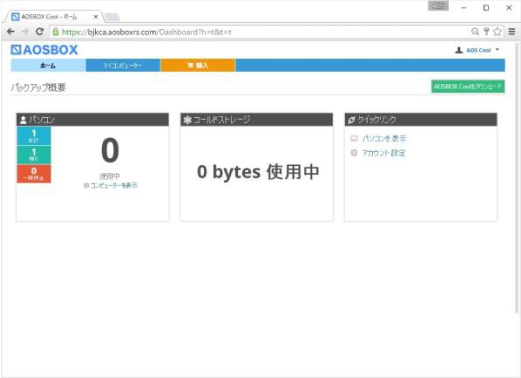Image resolution: width=521 pixels, height=378 pixels.
Task: Bookmark this page with the star icon
Action: tap(497, 32)
